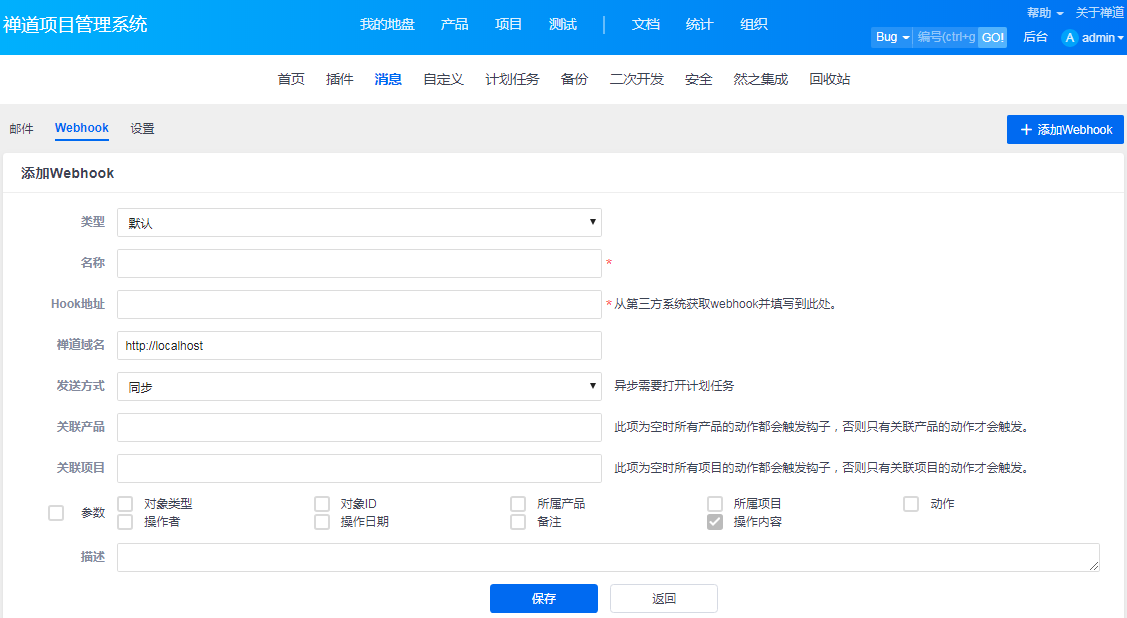Expand the 帮助 menu

1044,13
